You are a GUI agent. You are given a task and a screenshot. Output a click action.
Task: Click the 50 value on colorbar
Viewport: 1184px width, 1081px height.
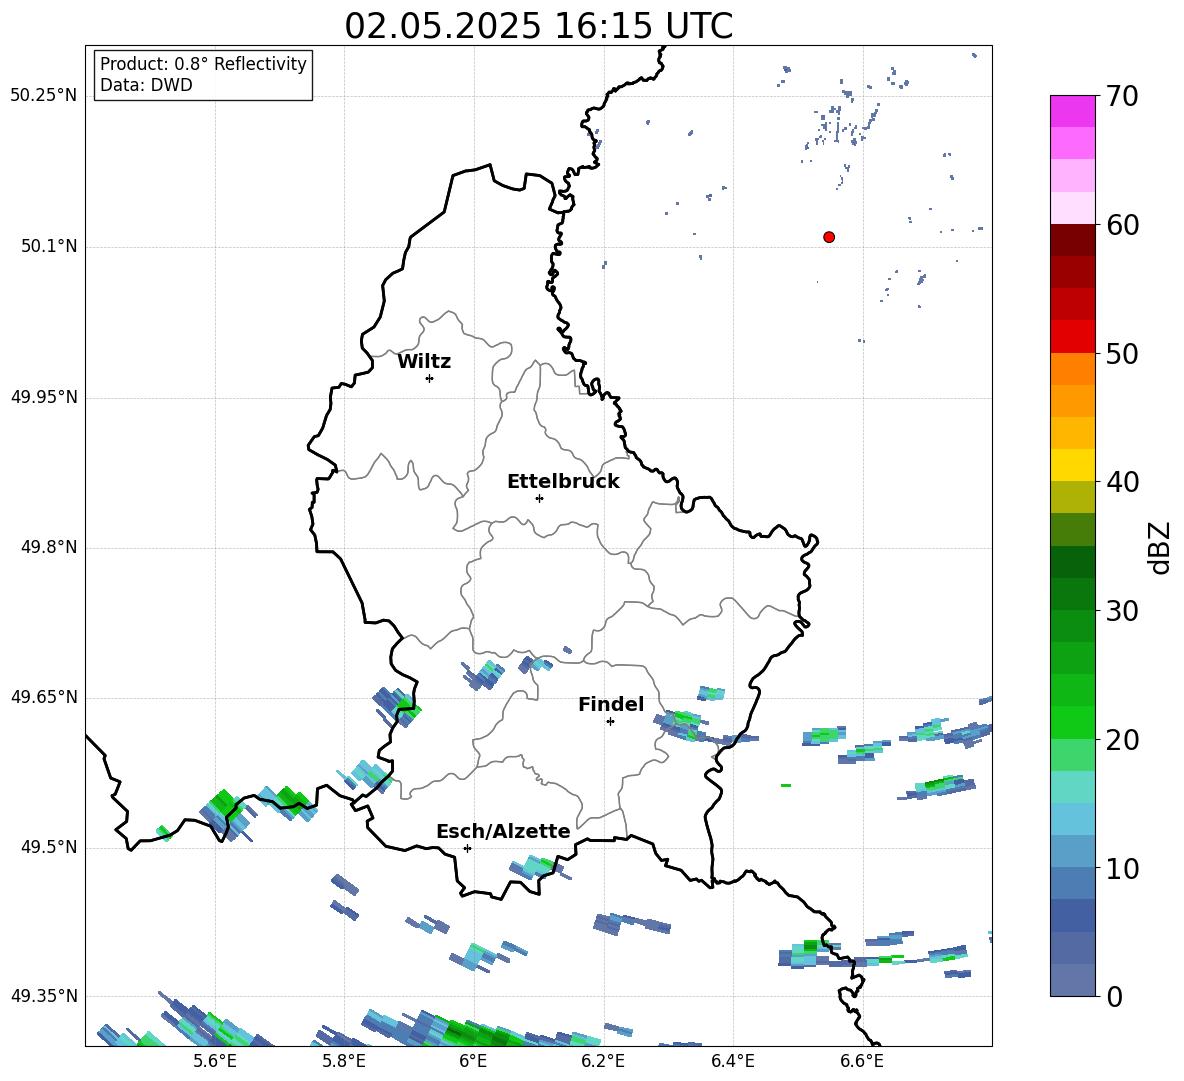[x=1122, y=354]
